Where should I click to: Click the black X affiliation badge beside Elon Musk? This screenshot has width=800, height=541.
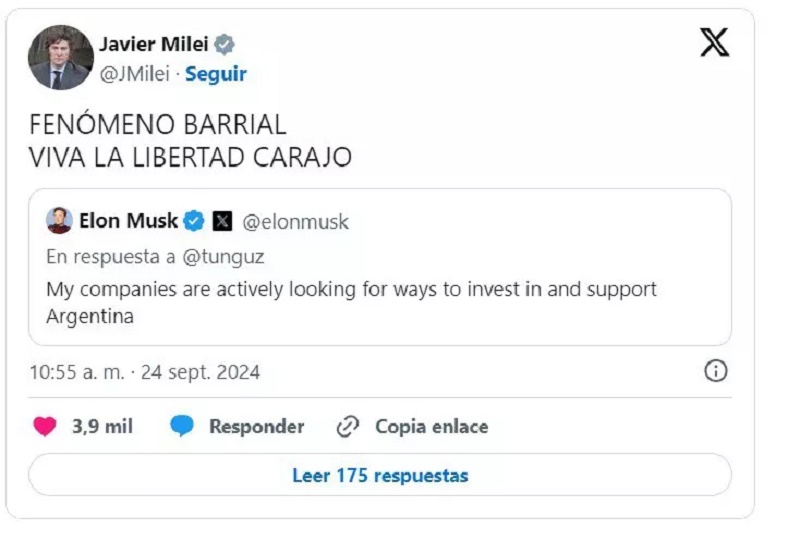pyautogui.click(x=222, y=221)
